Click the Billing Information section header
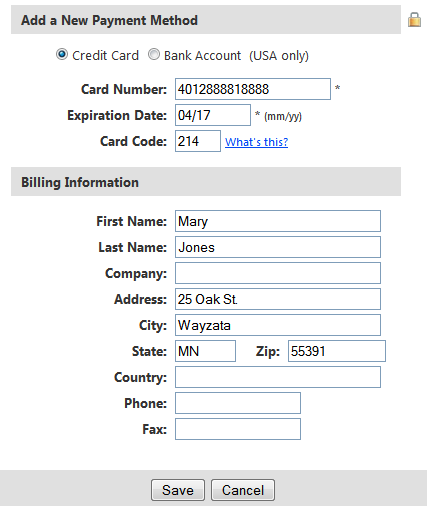Image resolution: width=427 pixels, height=506 pixels. coord(206,182)
